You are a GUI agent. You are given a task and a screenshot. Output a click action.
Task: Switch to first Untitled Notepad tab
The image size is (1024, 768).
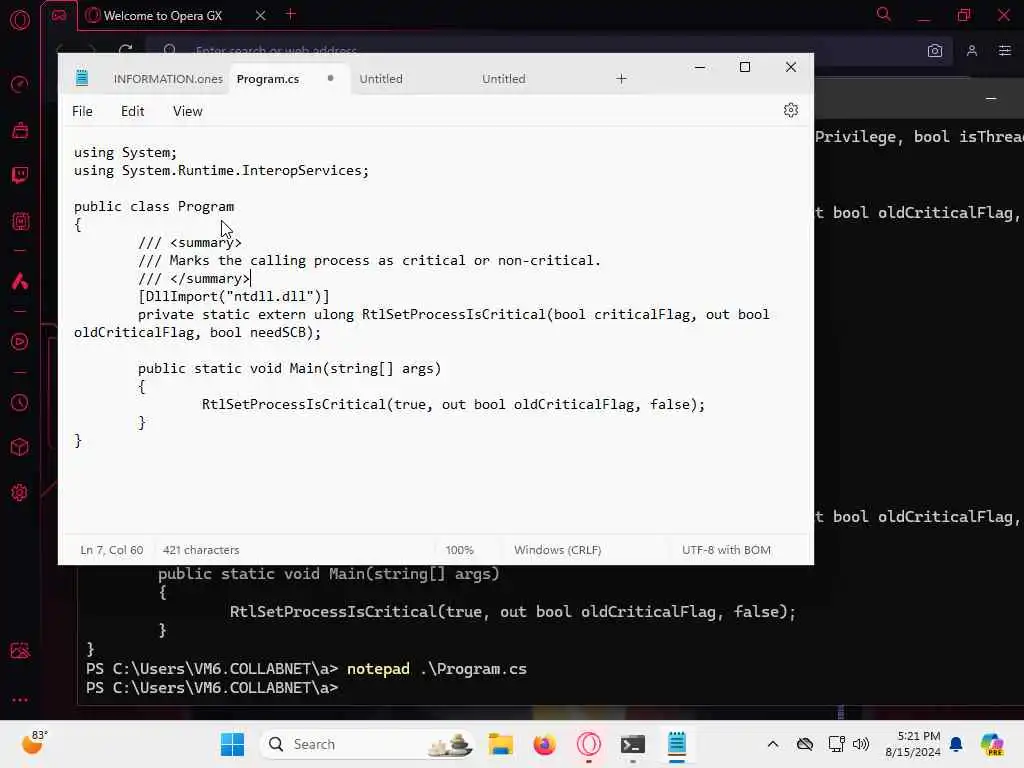pos(381,79)
